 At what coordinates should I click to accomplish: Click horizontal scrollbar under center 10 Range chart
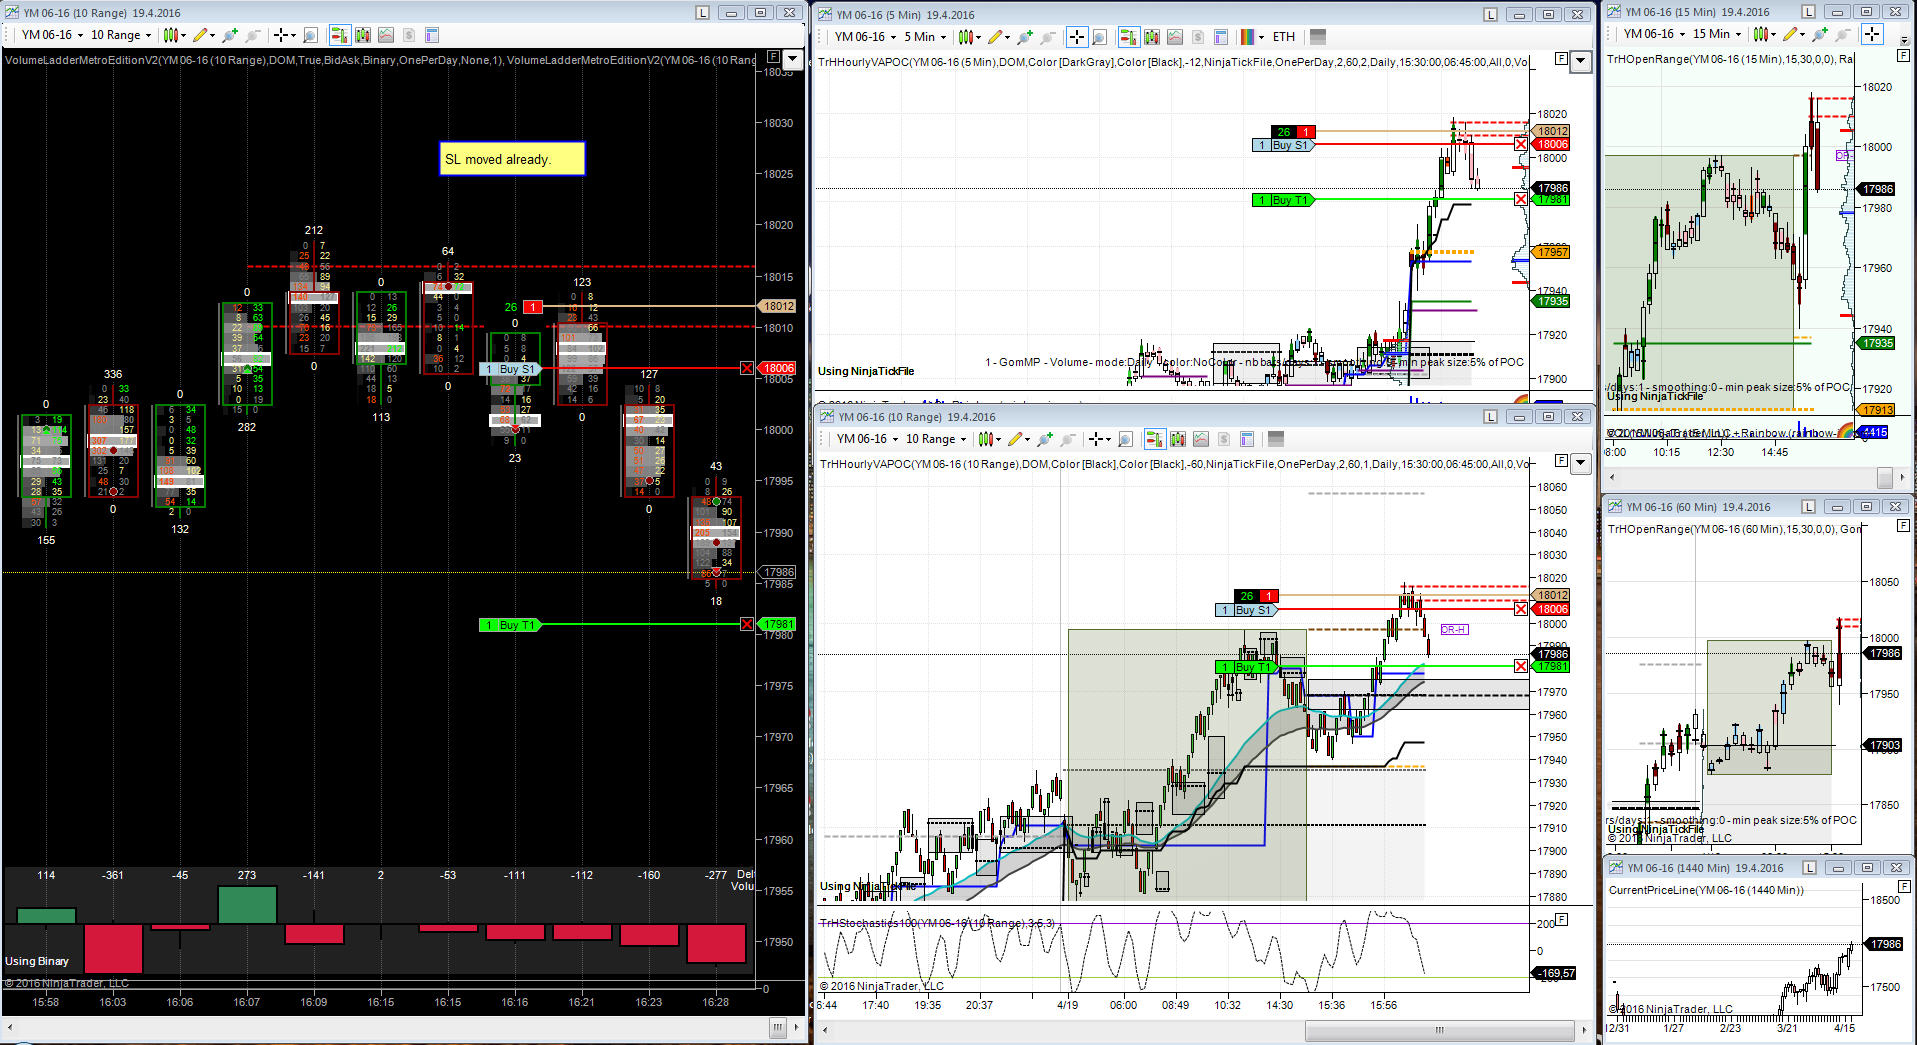tap(1439, 1030)
